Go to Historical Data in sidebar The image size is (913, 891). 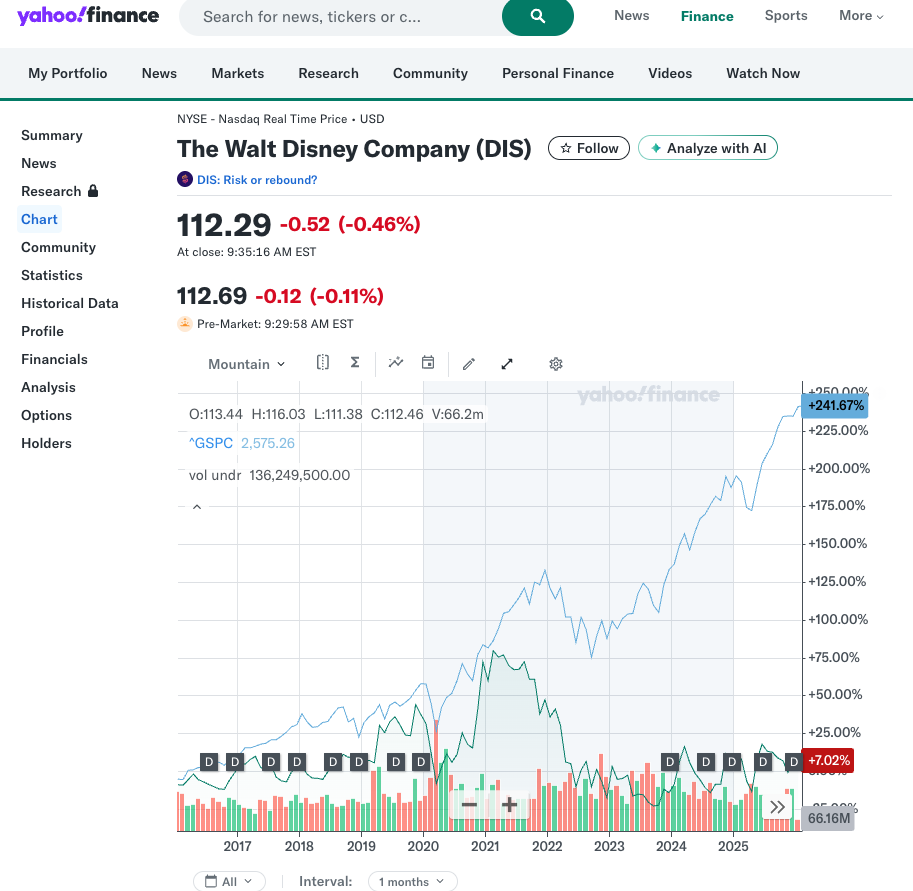[x=70, y=303]
